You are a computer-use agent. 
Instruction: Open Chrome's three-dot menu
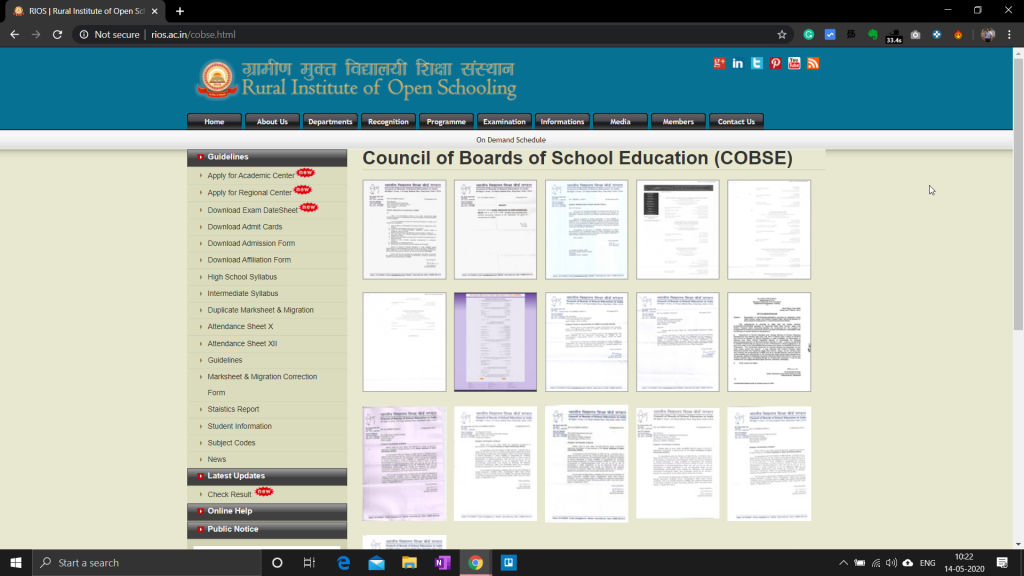(1009, 35)
